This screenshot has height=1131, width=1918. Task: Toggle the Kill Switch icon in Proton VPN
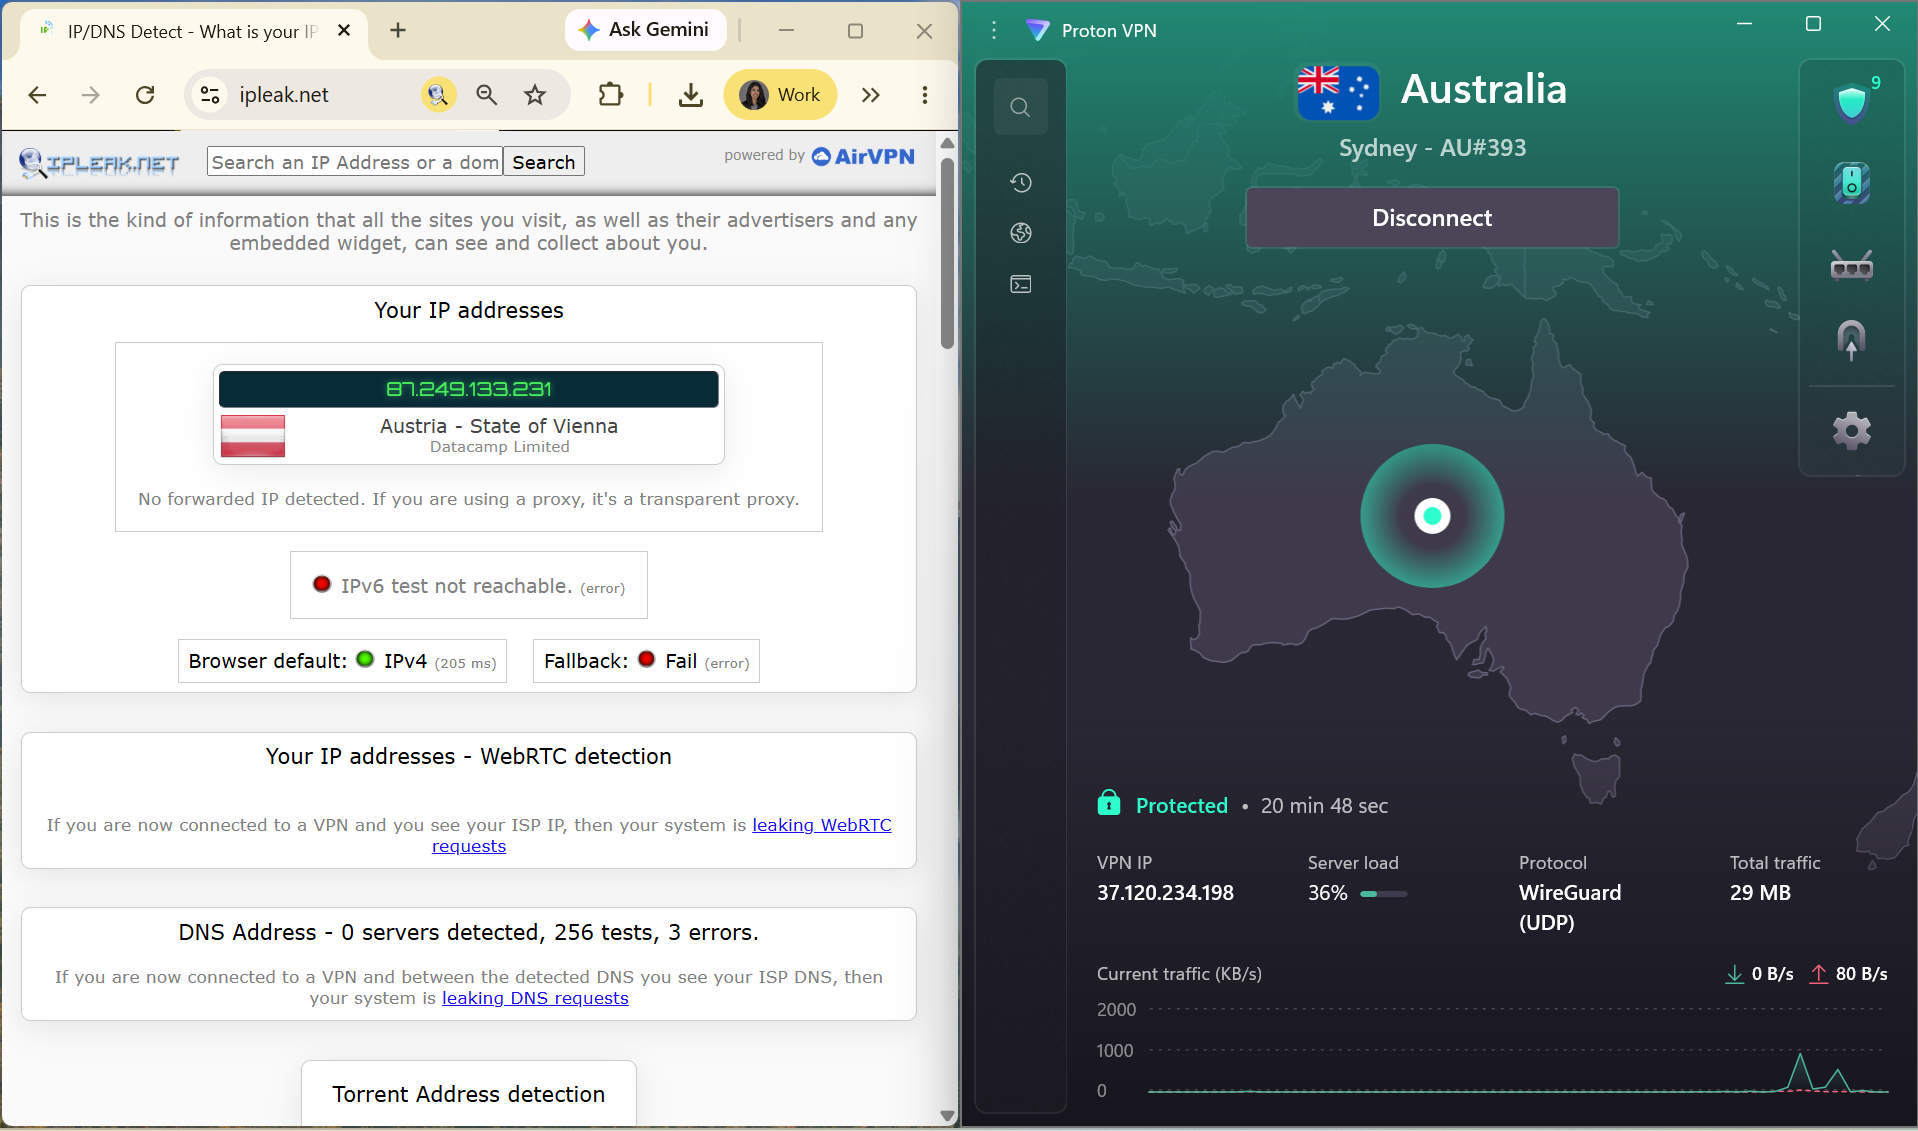coord(1852,183)
